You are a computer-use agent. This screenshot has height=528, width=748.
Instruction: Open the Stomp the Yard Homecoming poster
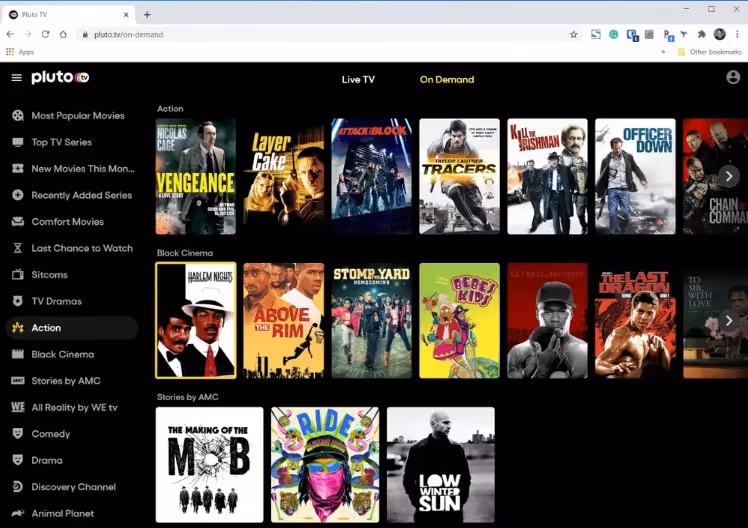(372, 321)
